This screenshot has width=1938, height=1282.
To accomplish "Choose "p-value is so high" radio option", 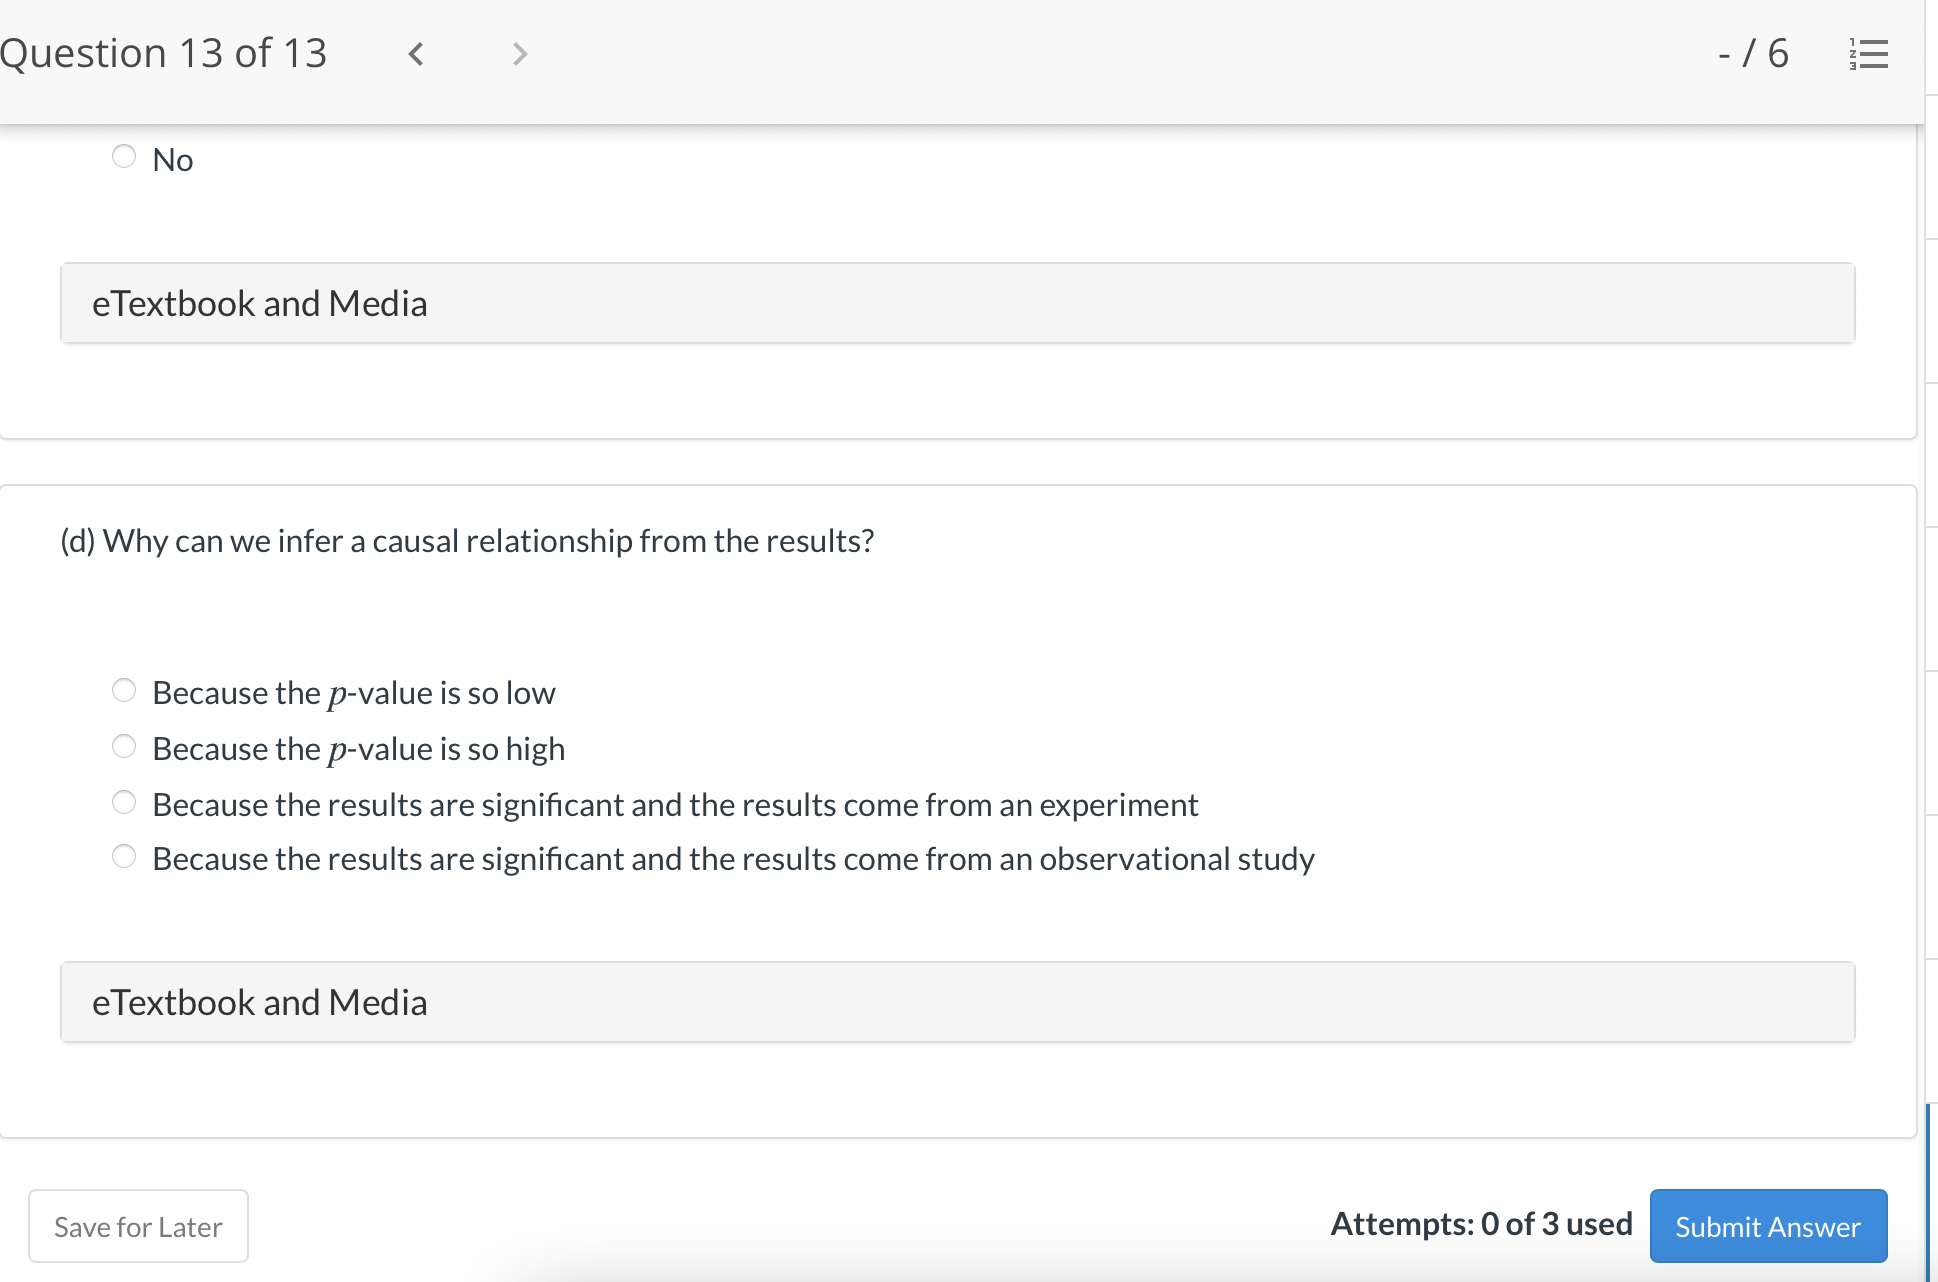I will (124, 747).
